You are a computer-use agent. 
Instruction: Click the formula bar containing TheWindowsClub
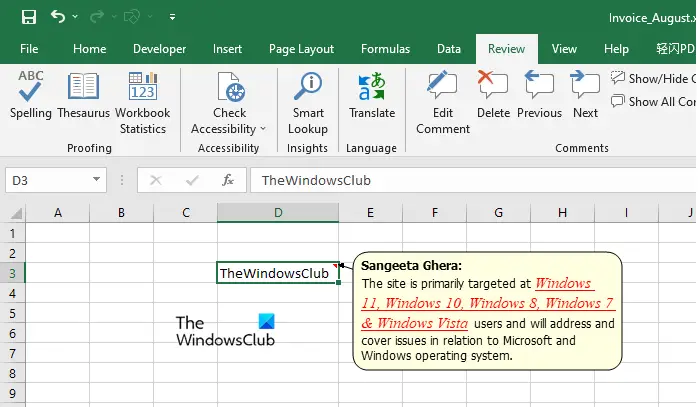[x=473, y=180]
